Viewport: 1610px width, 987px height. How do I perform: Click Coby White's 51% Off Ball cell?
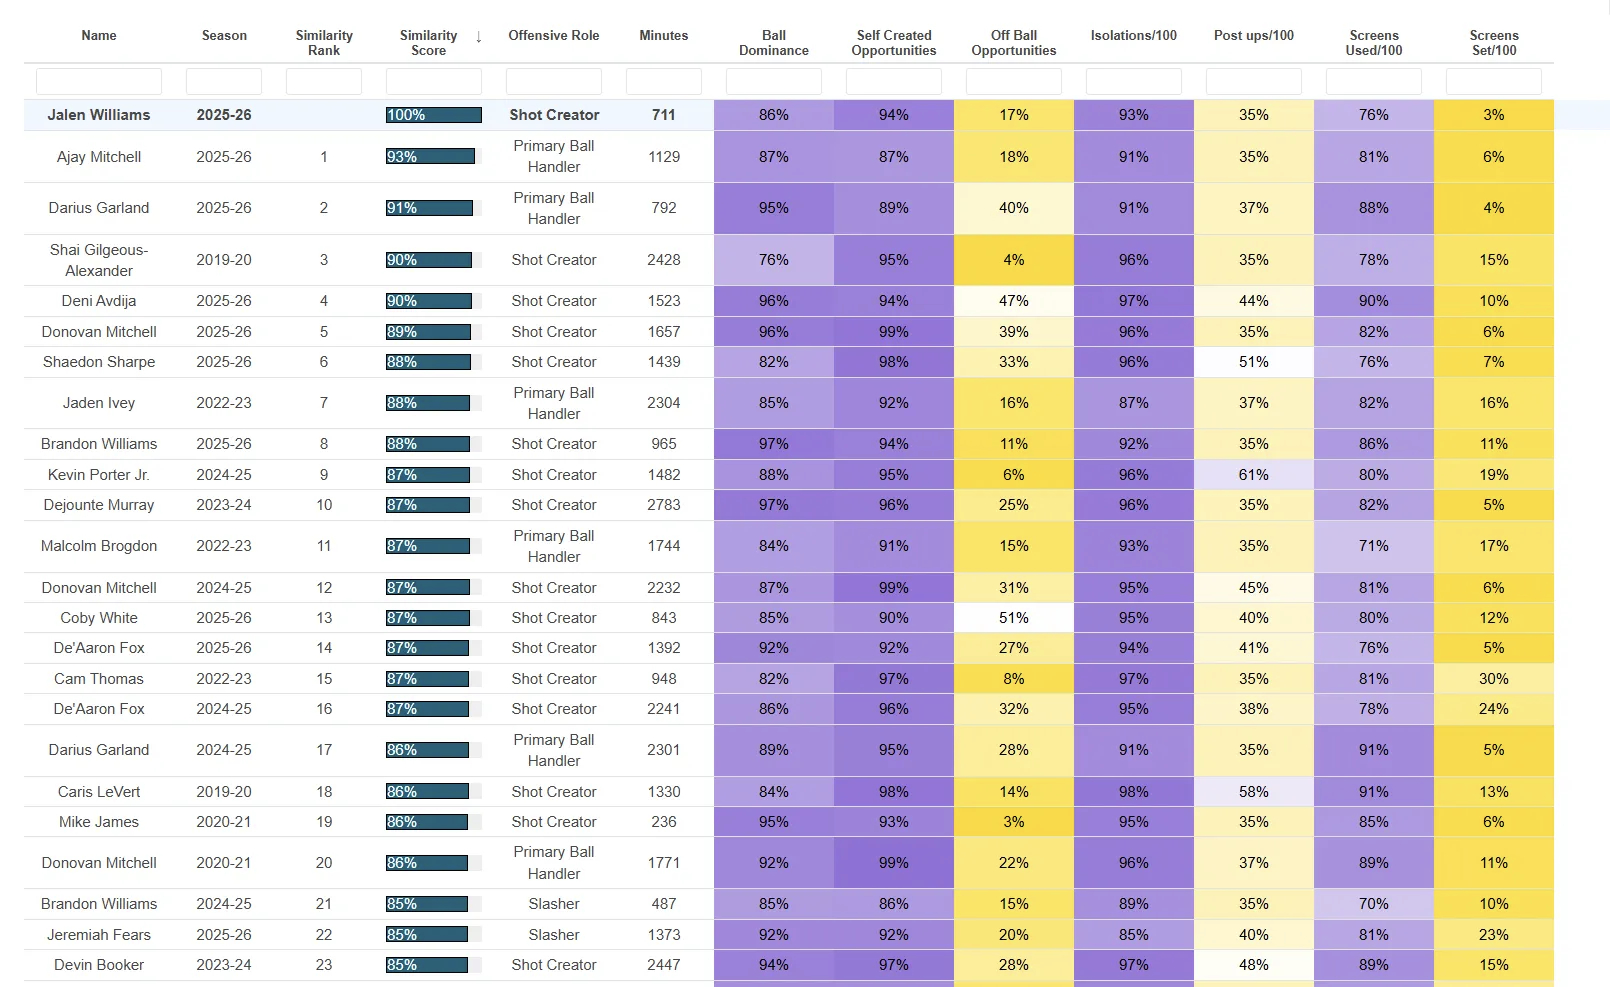[x=1013, y=618]
